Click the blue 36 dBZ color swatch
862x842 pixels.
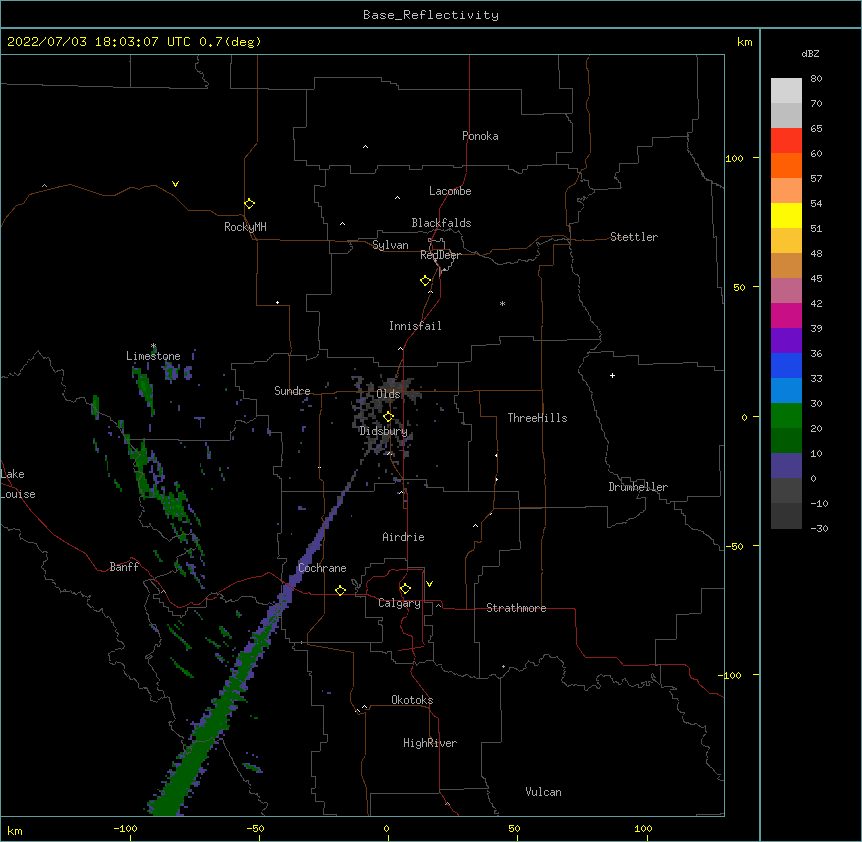point(786,365)
